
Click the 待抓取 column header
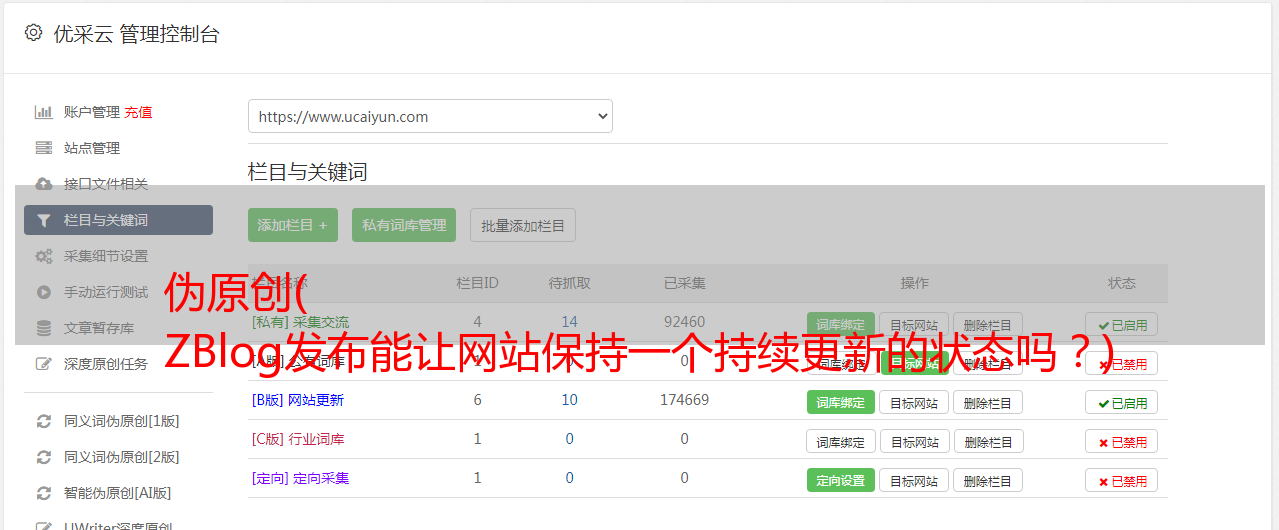click(569, 283)
